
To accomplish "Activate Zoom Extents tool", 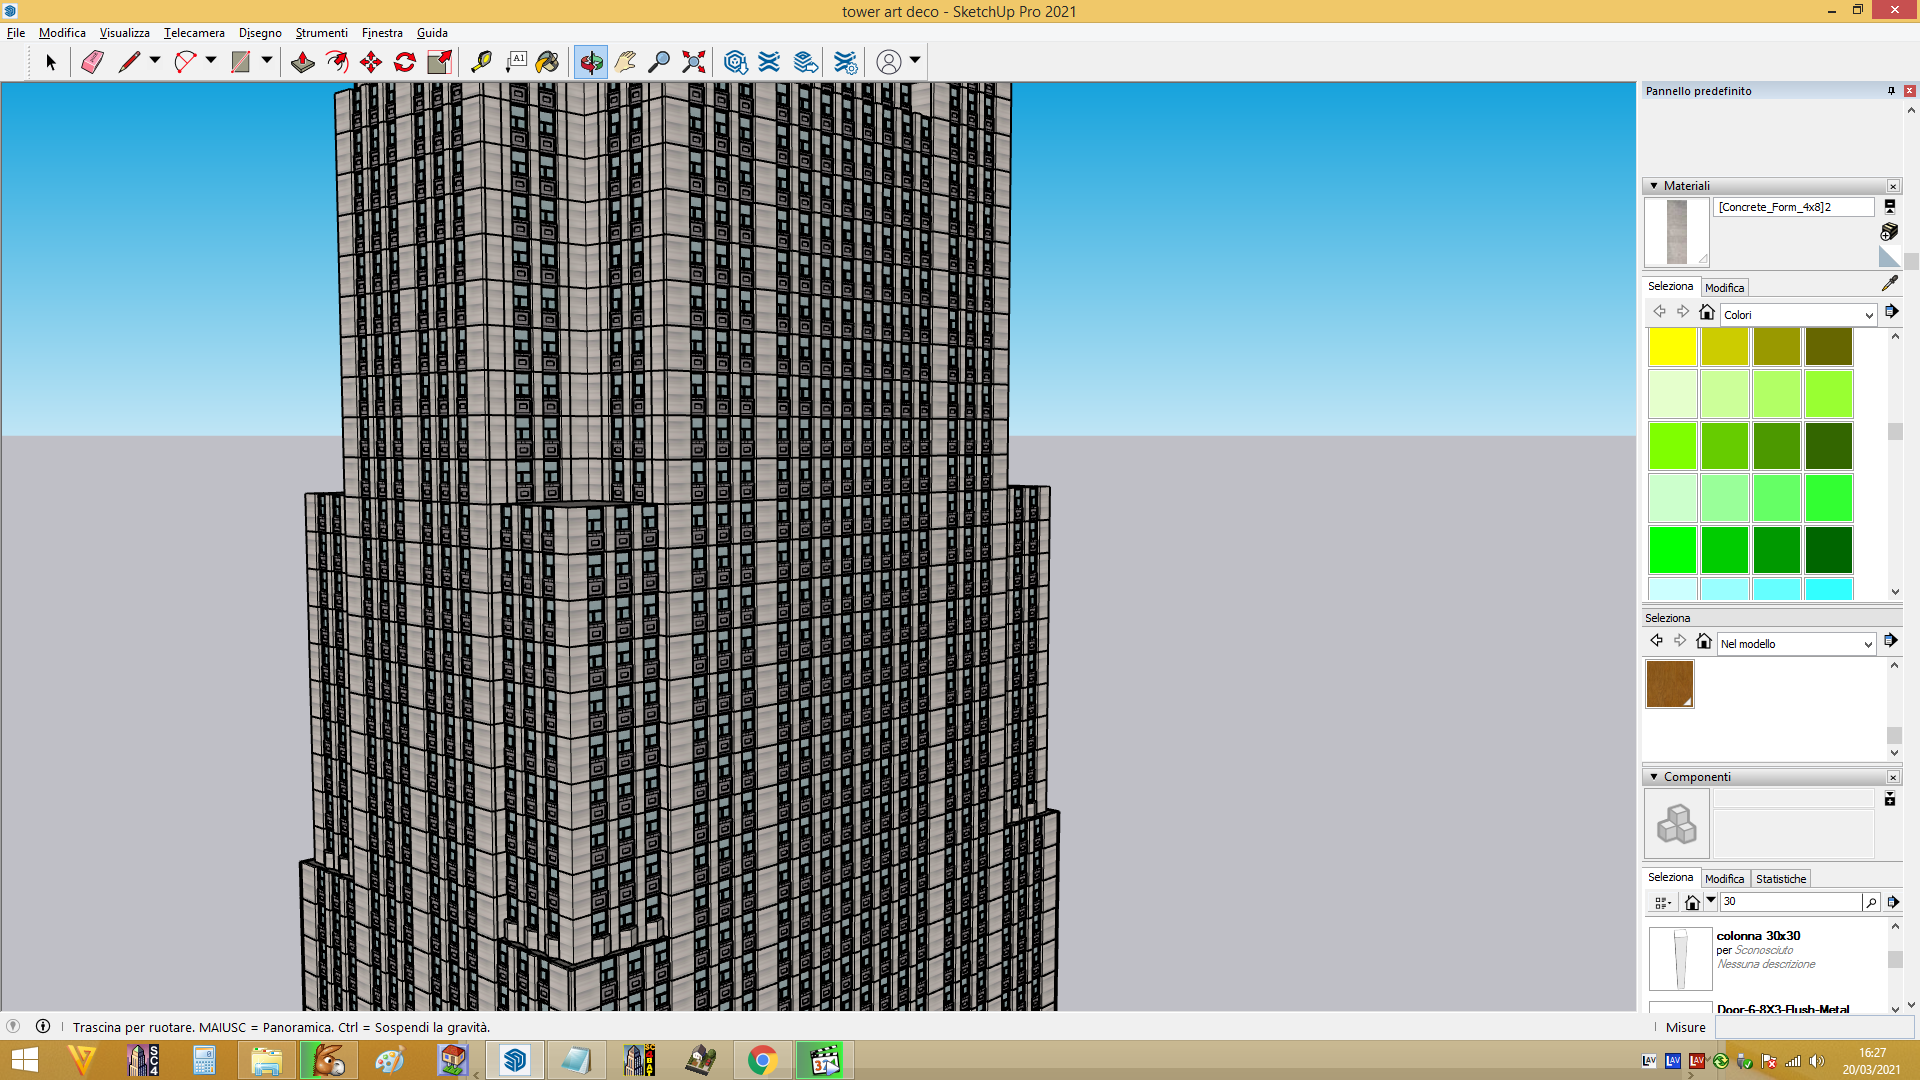I will coord(693,62).
